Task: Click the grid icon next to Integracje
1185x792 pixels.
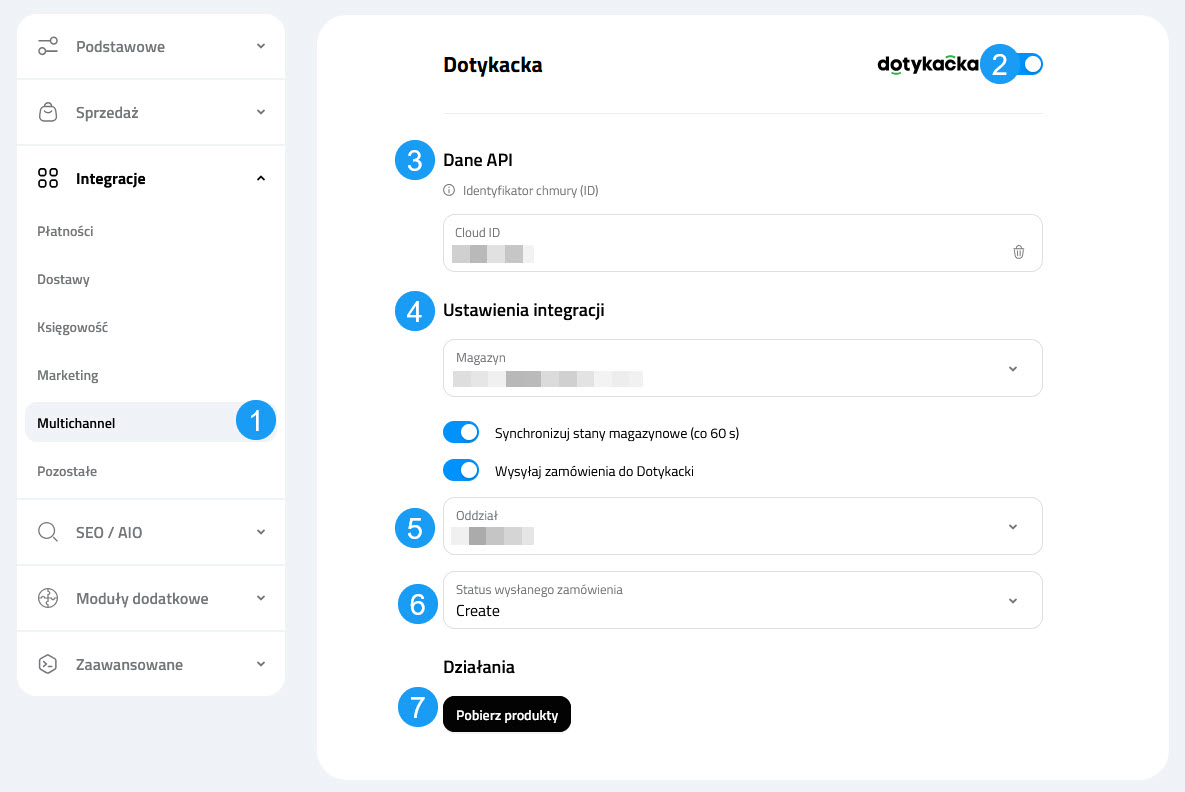Action: [x=47, y=178]
